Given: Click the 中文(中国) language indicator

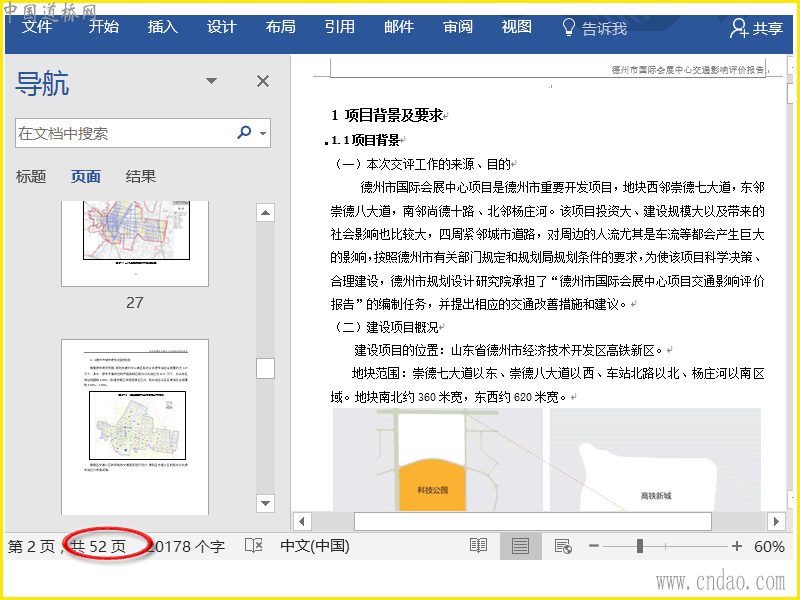Looking at the screenshot, I should tap(314, 546).
